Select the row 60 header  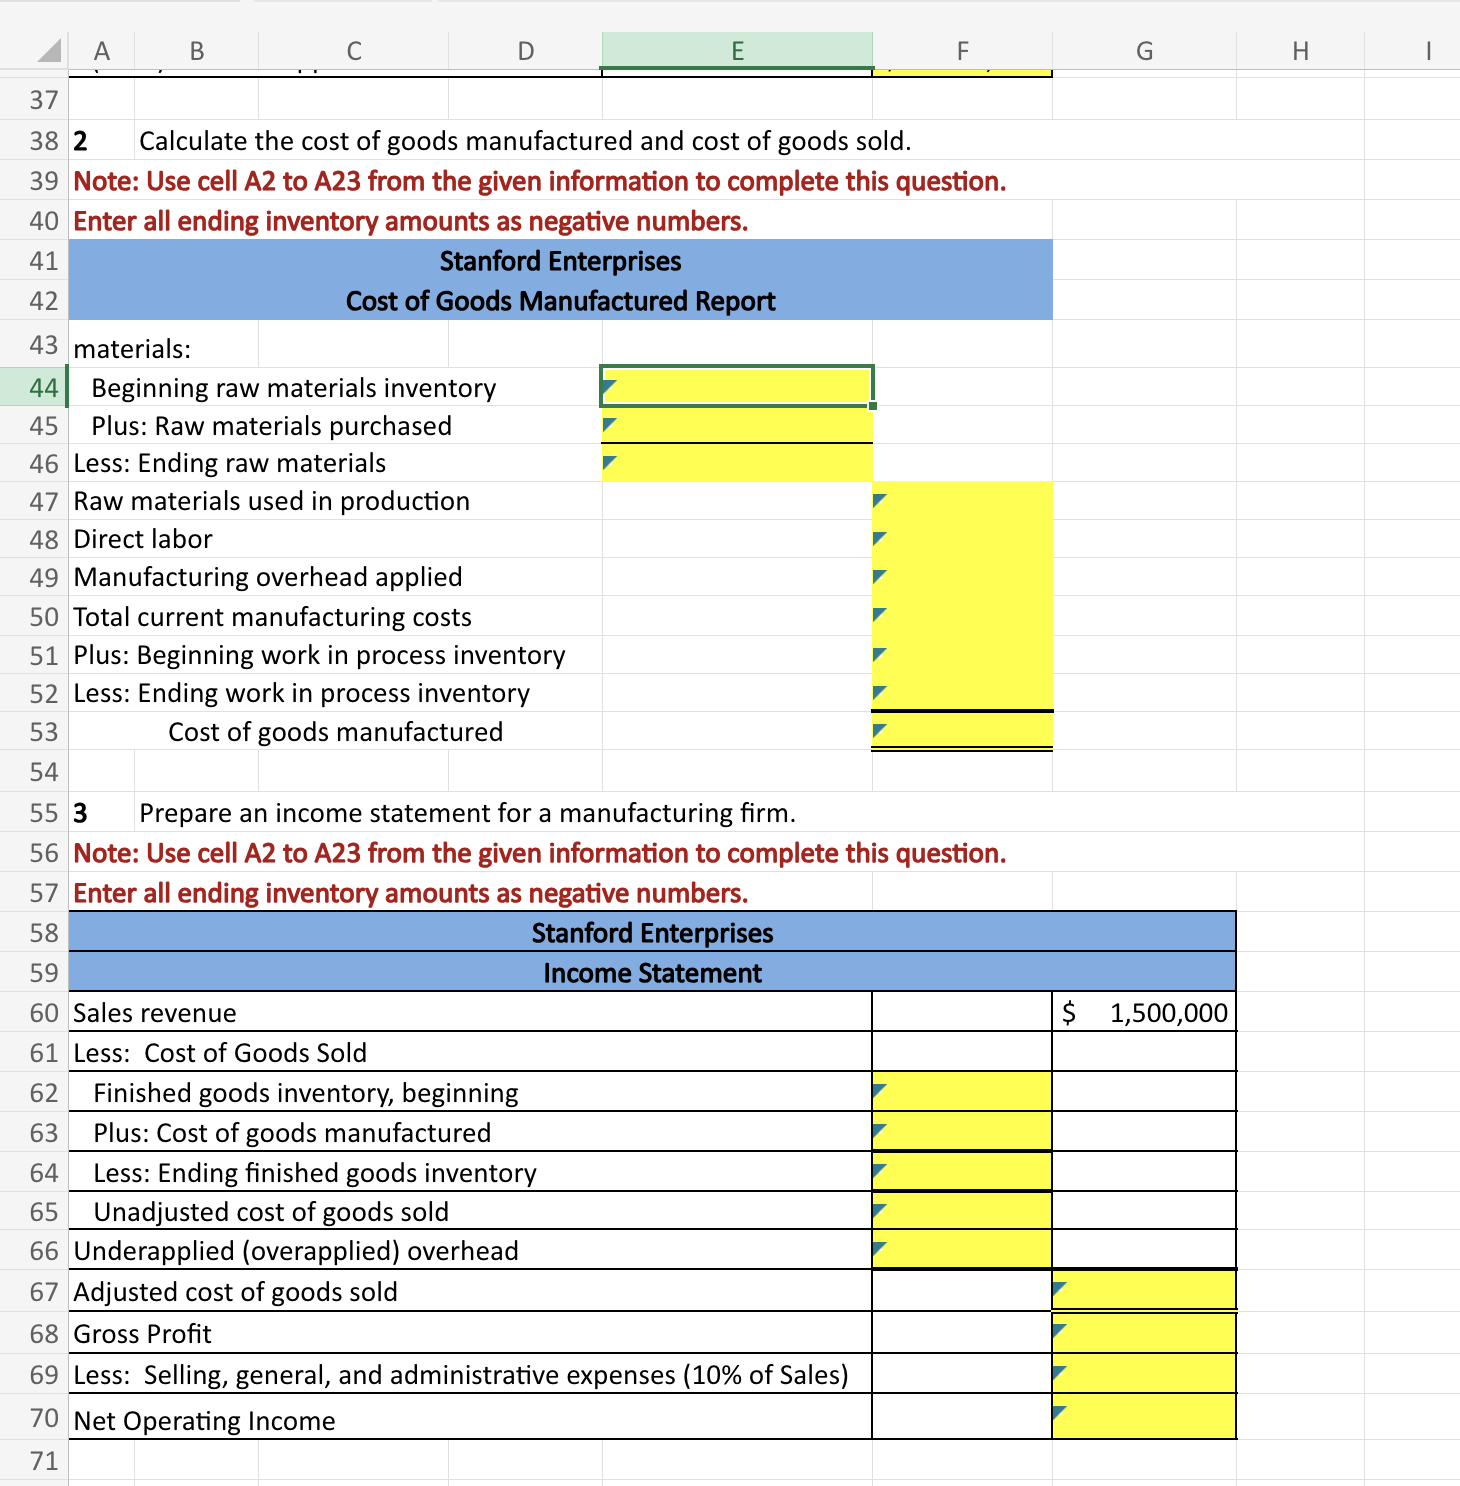(41, 1012)
